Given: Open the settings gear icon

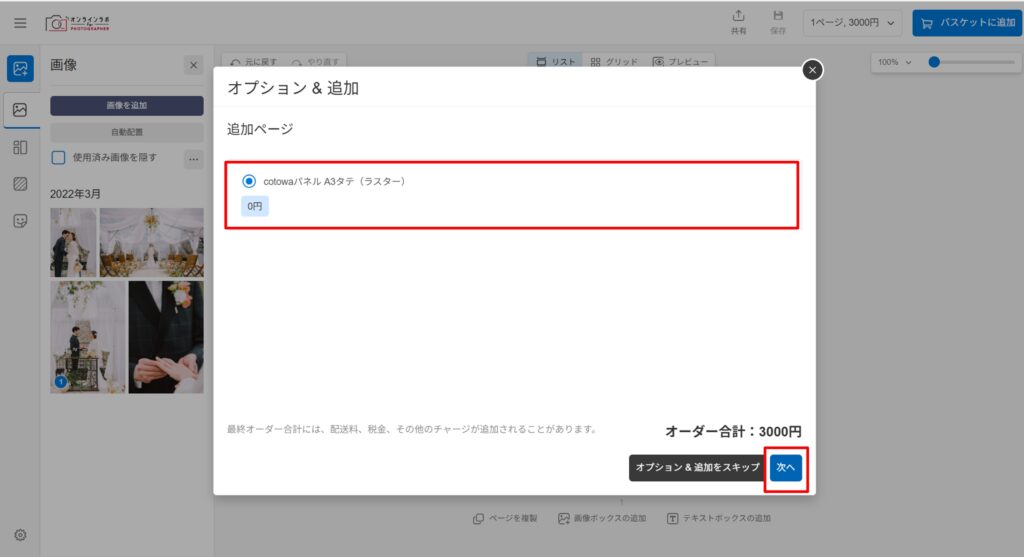Looking at the screenshot, I should tap(20, 535).
